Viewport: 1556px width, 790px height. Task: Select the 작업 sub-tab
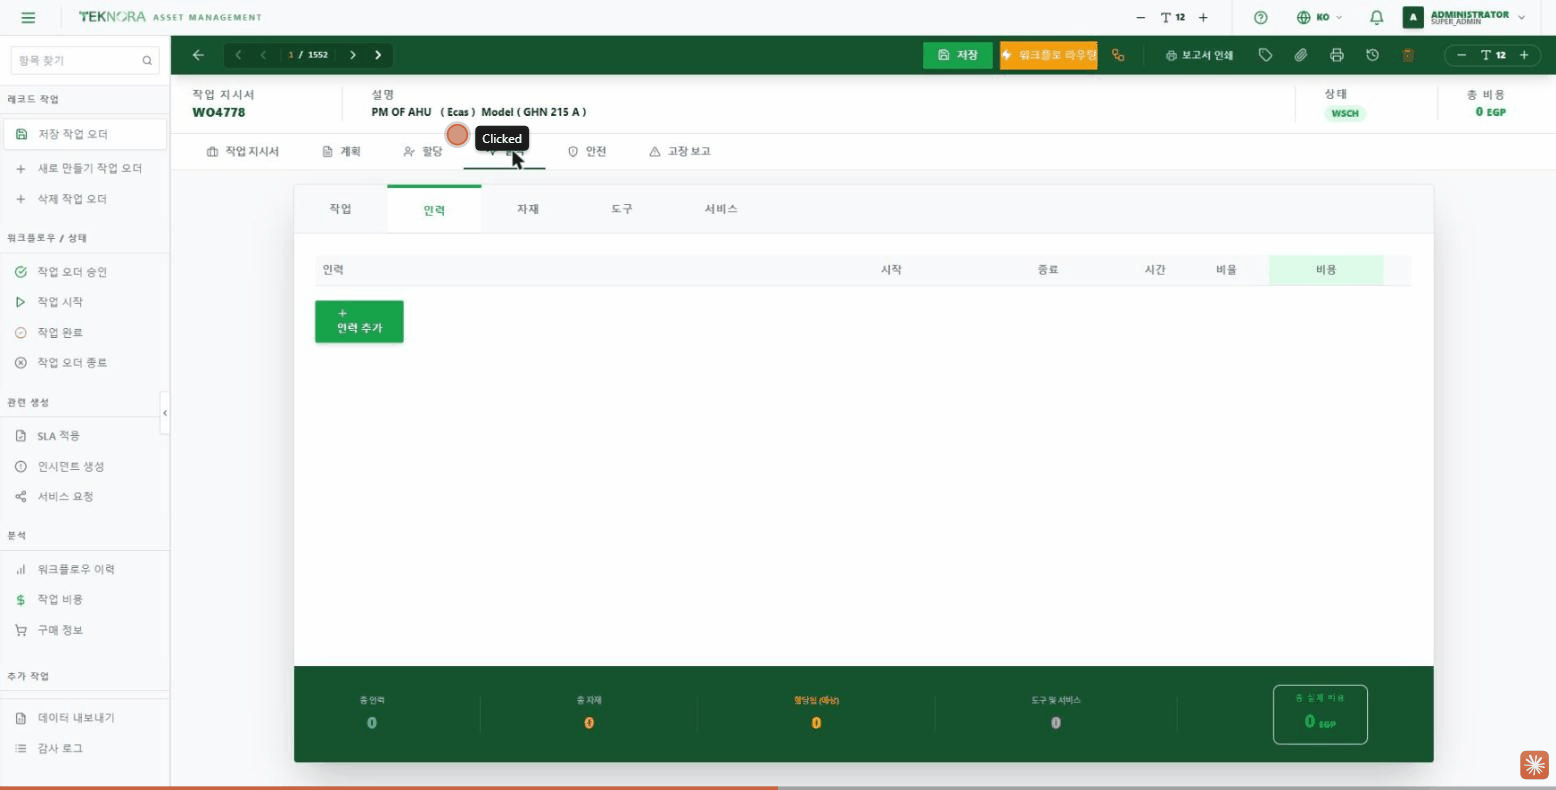tap(340, 209)
